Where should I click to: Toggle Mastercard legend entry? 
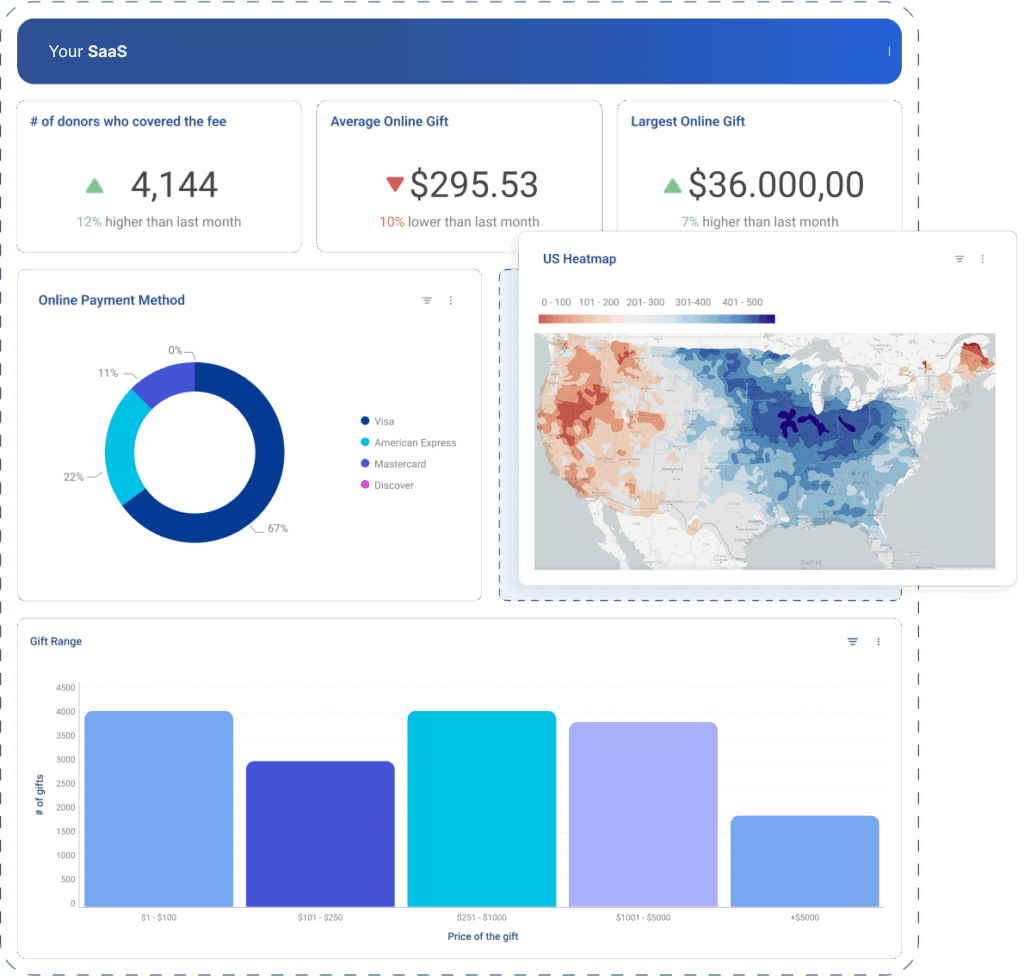[397, 464]
